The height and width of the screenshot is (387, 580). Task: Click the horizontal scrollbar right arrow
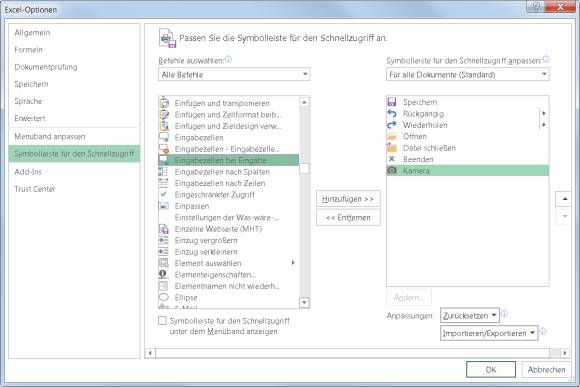pyautogui.click(x=565, y=353)
